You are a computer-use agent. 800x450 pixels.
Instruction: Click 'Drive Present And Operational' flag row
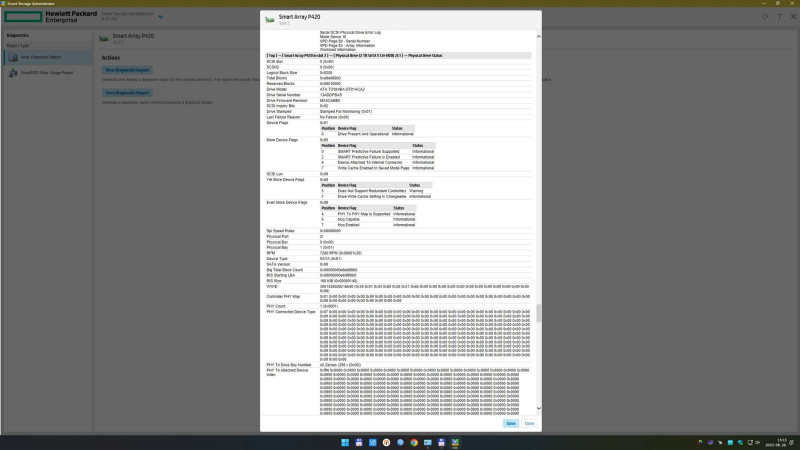[367, 134]
